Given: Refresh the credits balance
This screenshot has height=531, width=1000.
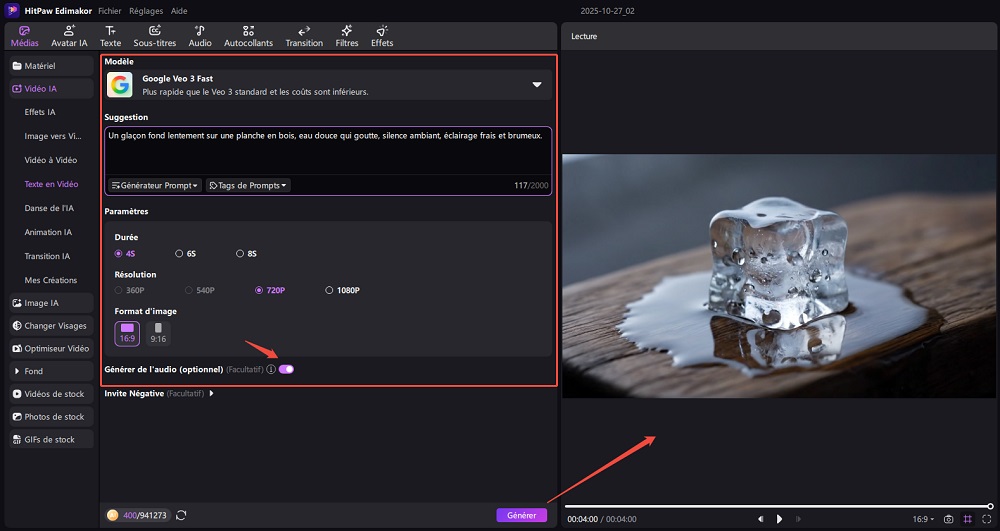Looking at the screenshot, I should (181, 515).
